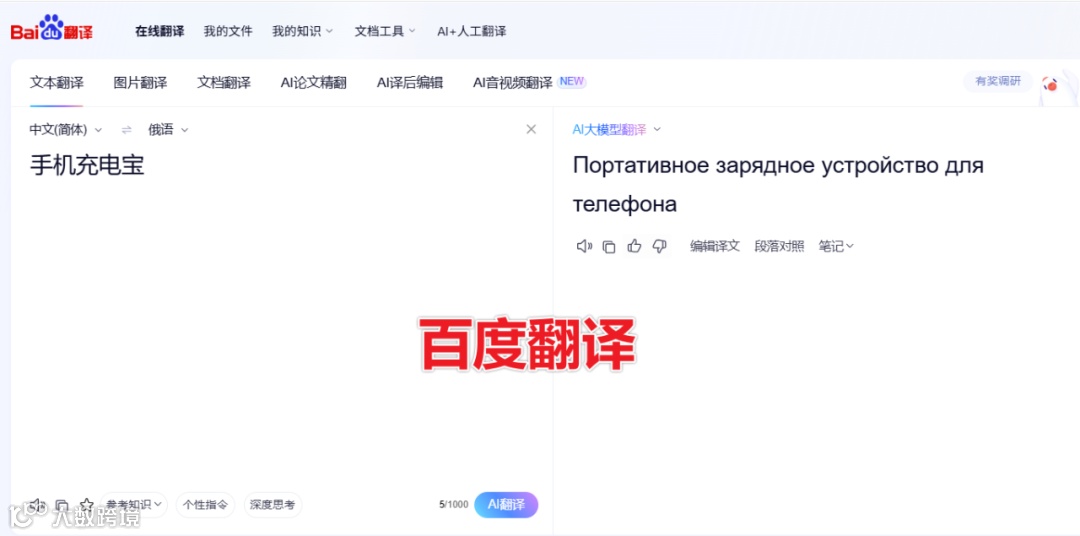
Task: Switch to 图片翻译 tab
Action: [141, 83]
